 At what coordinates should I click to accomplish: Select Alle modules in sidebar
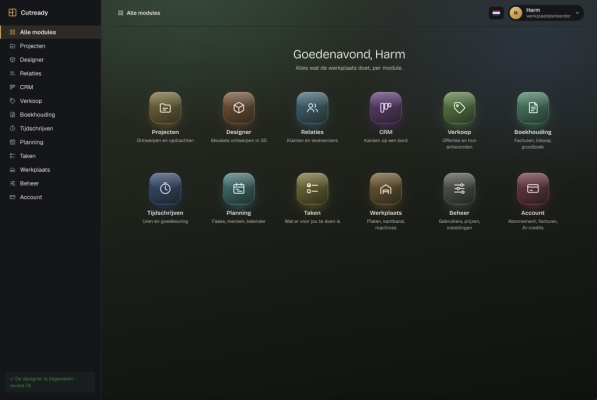pos(51,32)
